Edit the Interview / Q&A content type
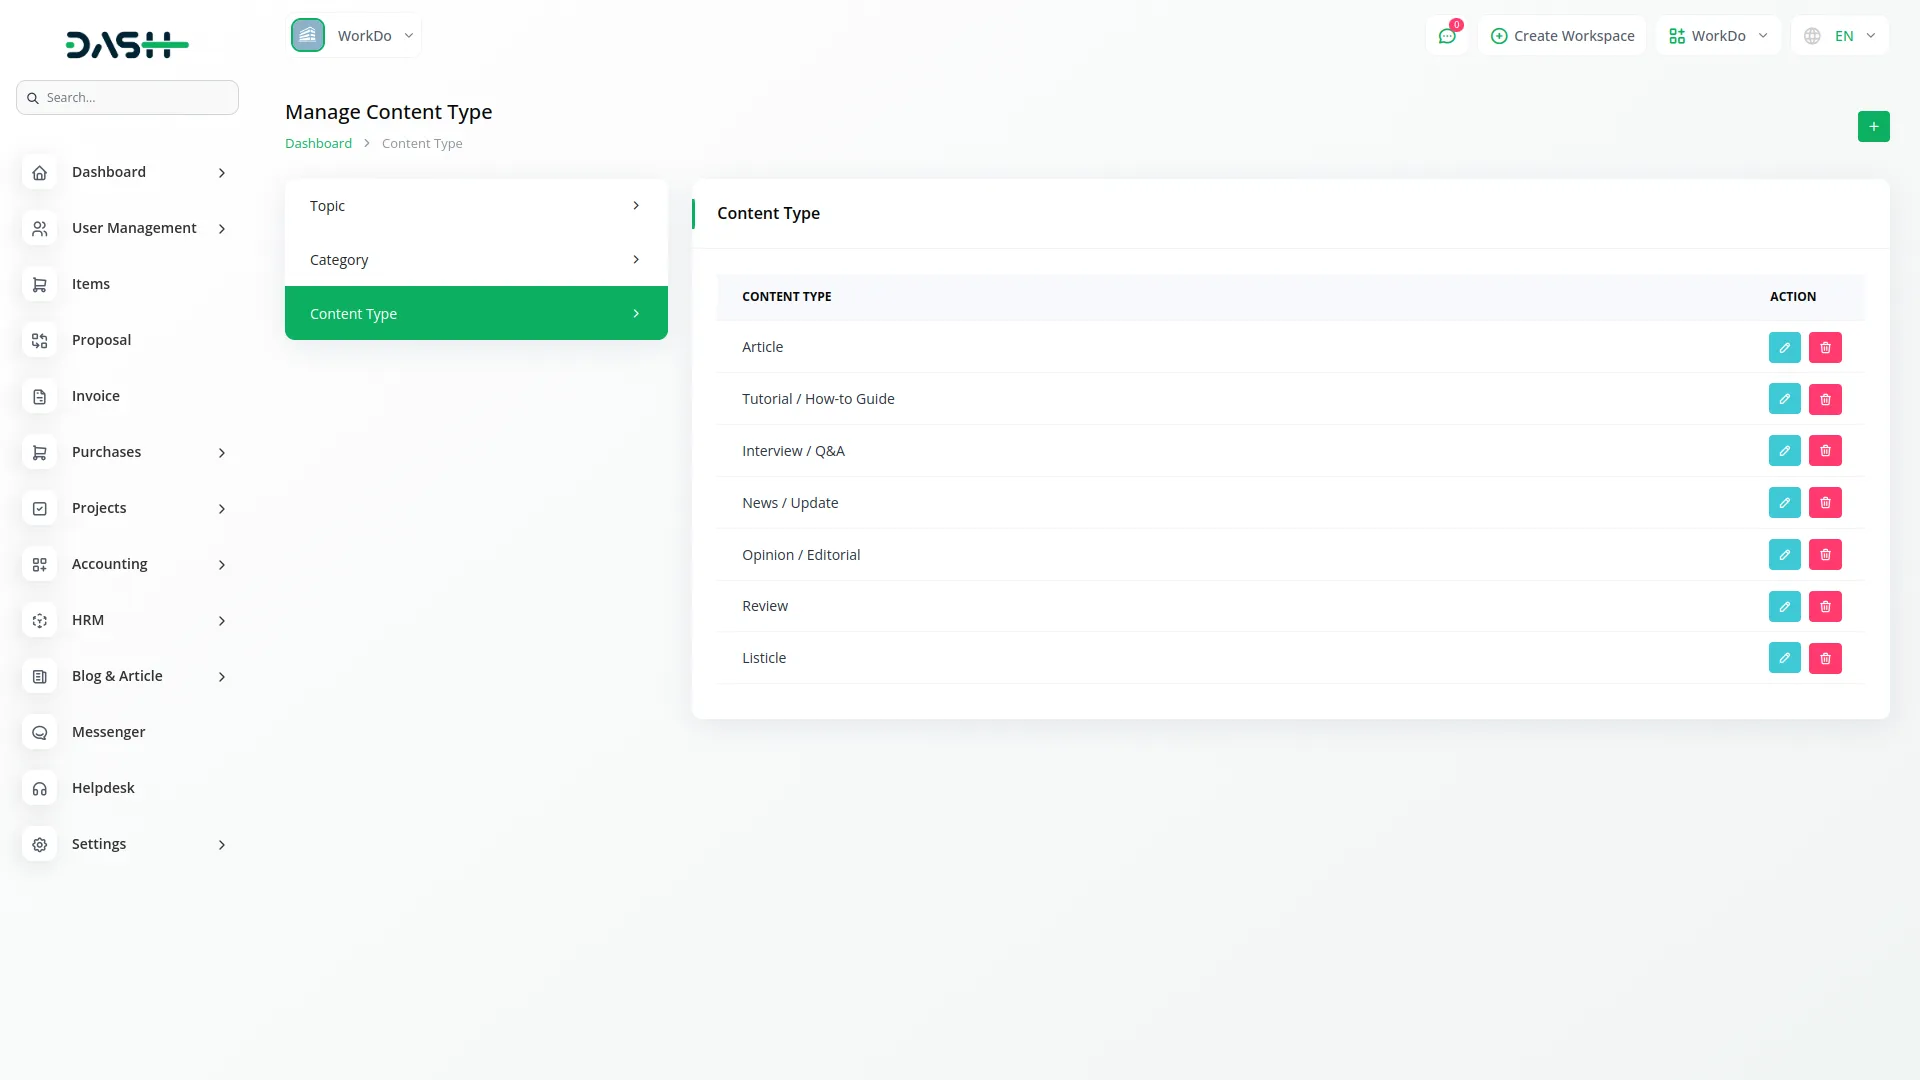 coord(1784,451)
